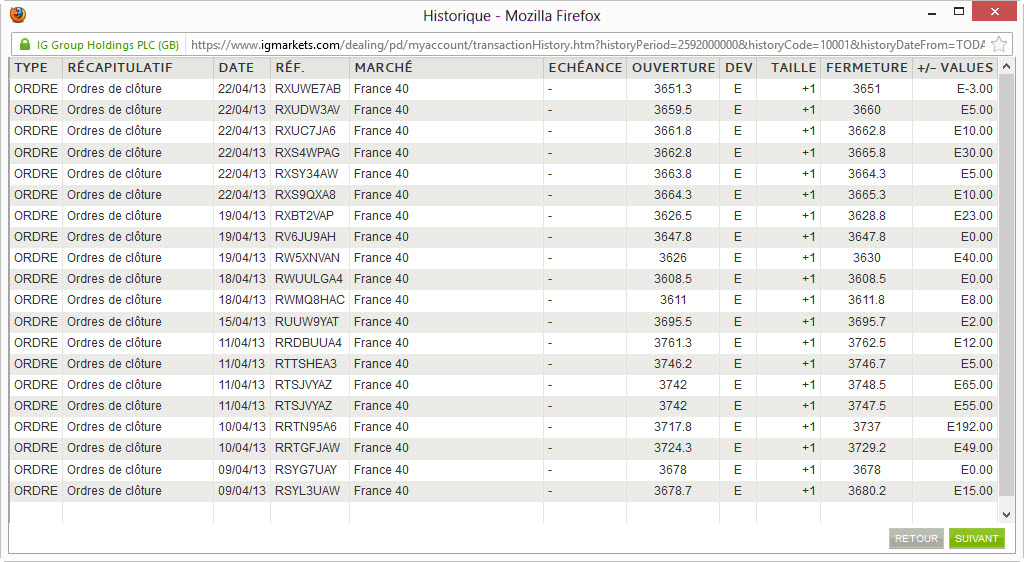
Task: Select row with reference RXUWE7AB
Action: coord(504,89)
